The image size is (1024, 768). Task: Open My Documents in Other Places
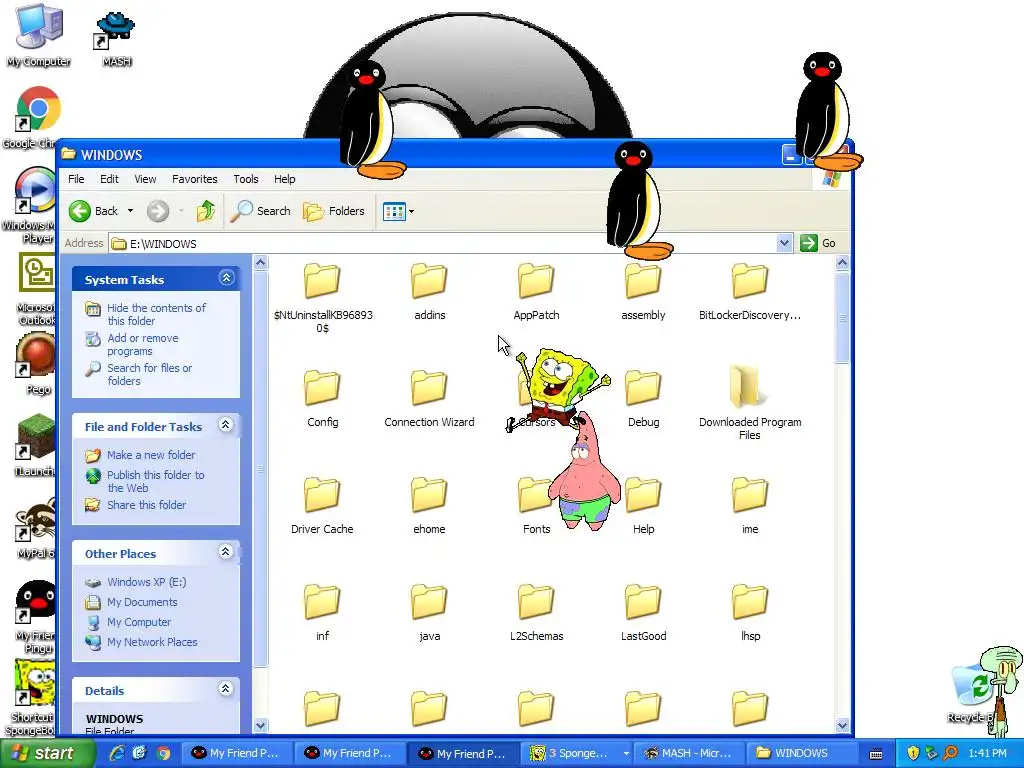pyautogui.click(x=142, y=602)
